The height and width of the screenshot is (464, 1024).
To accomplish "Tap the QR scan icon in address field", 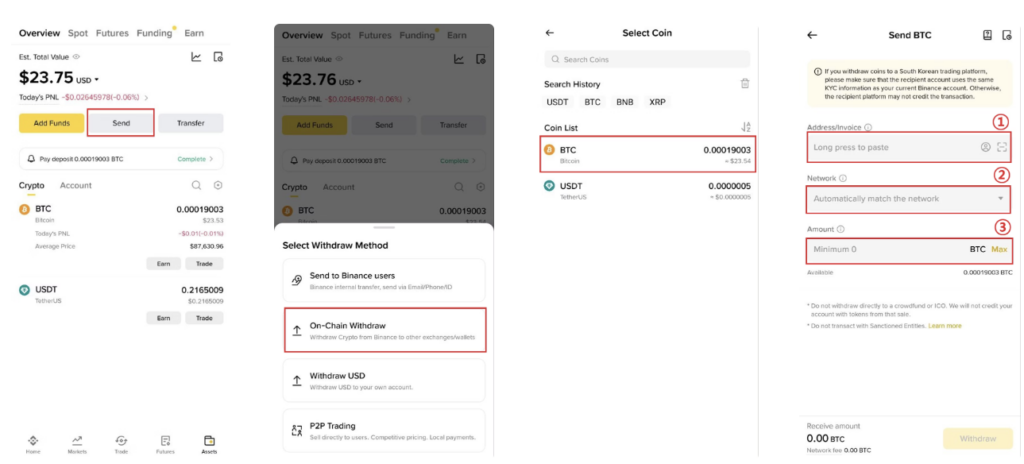I will (1001, 147).
